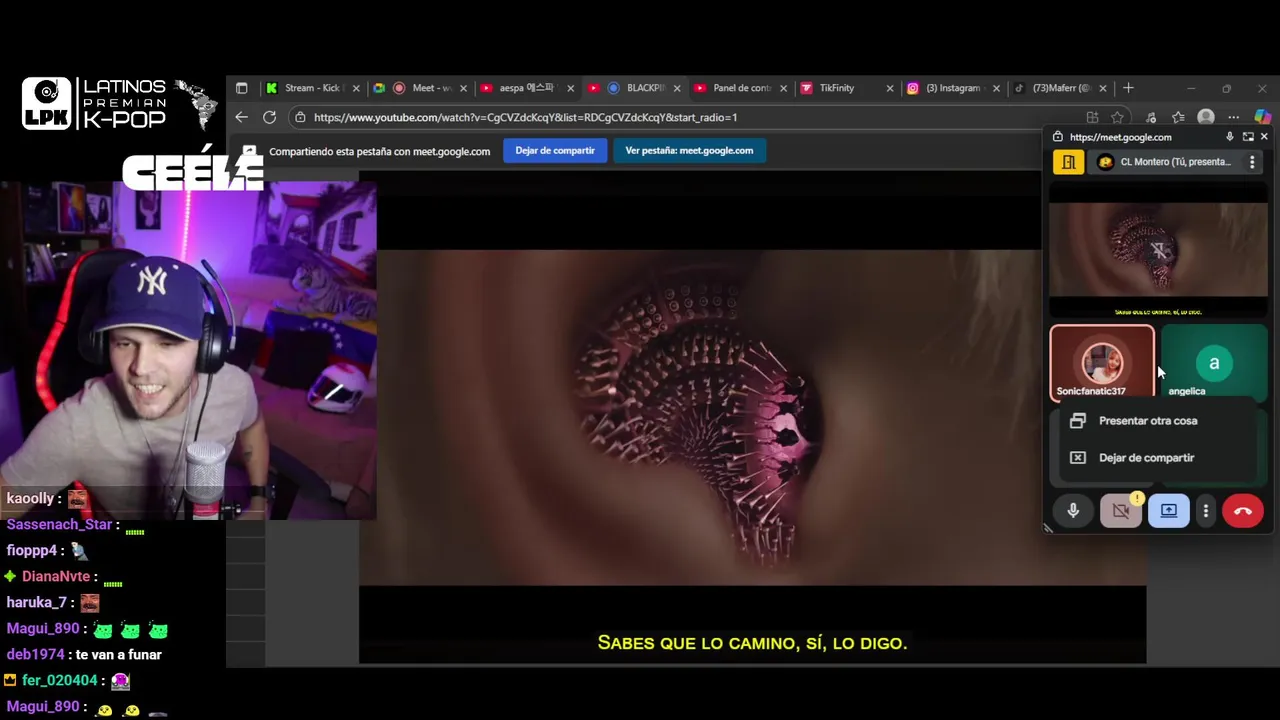Toggle the Meet microphone button
The image size is (1280, 720).
(1073, 511)
